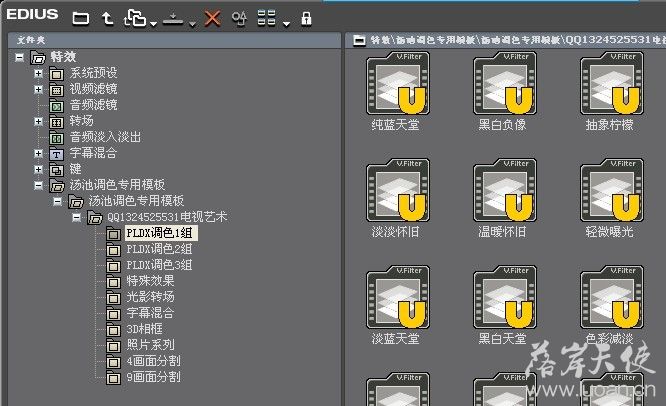
Task: Select the 特效 root folder
Action: point(63,57)
